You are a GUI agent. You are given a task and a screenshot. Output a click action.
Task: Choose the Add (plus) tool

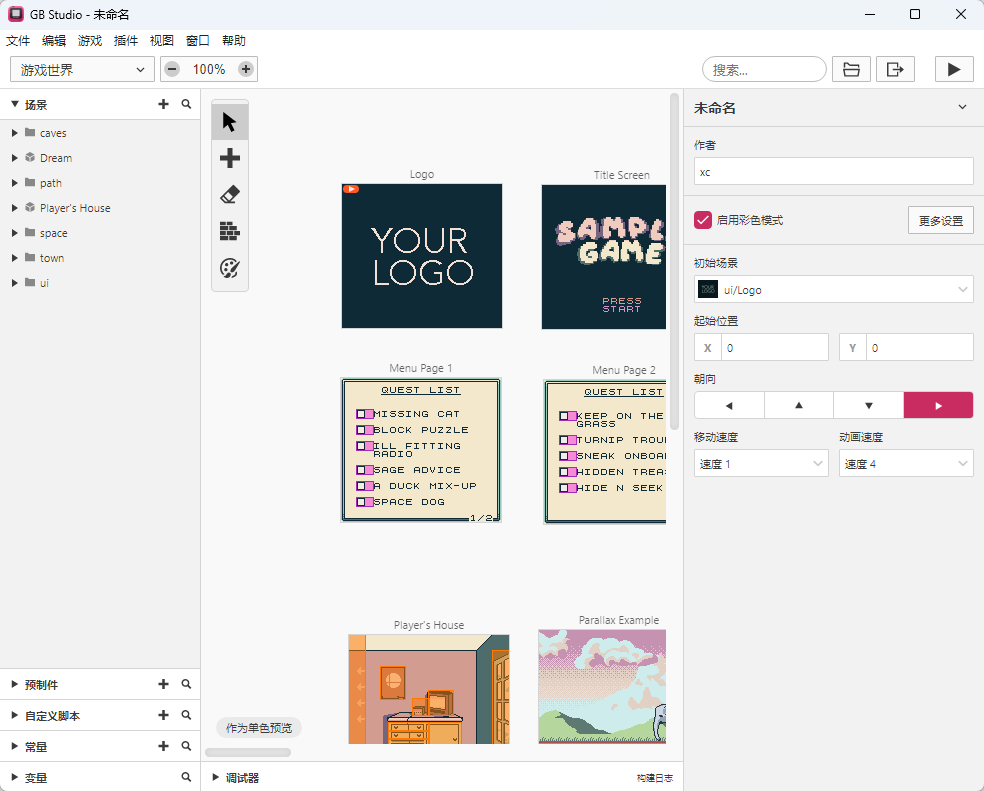point(230,158)
